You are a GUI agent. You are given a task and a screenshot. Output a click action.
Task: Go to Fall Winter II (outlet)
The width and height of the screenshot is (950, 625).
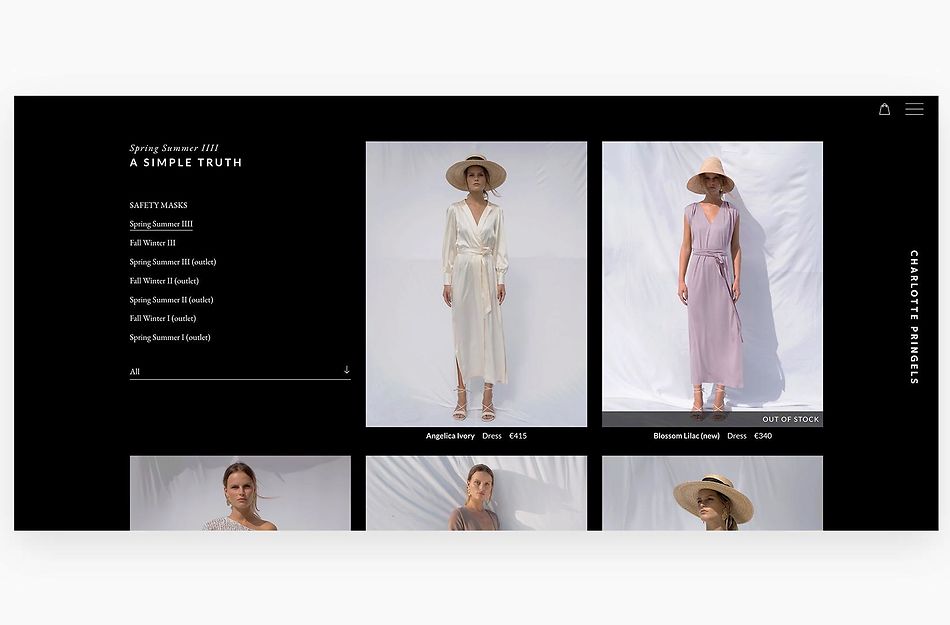point(164,281)
